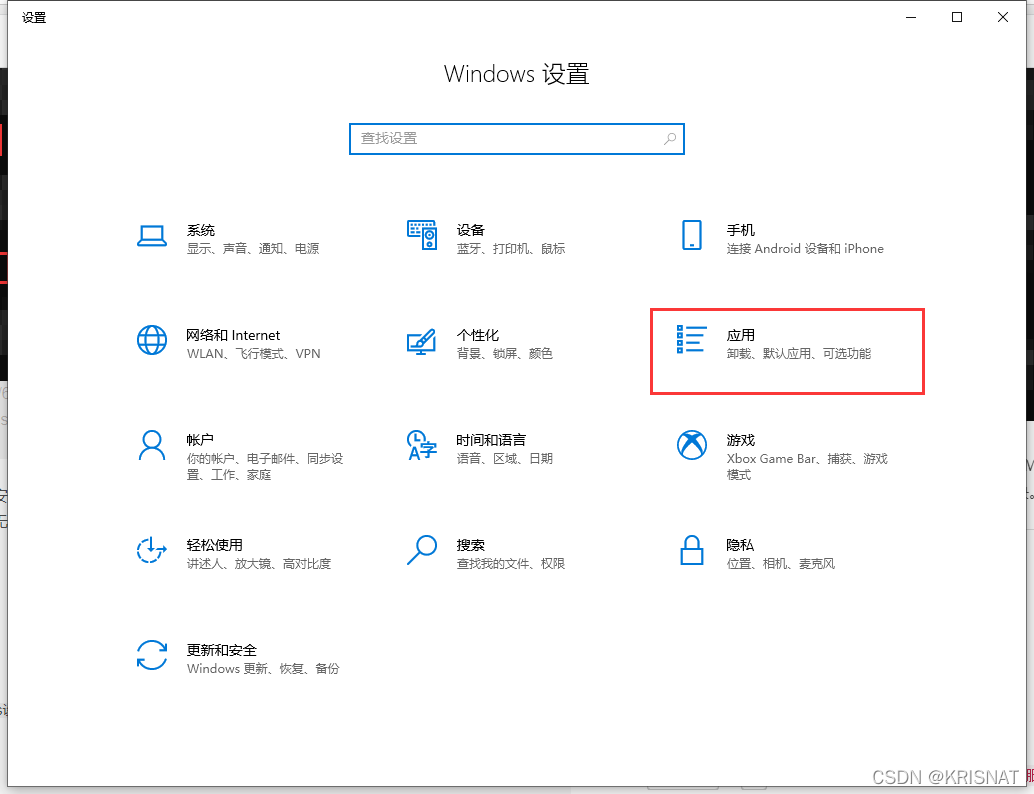Screen dimensions: 1034x794
Task: Open the highlighted 应用 apps icon
Action: point(692,340)
